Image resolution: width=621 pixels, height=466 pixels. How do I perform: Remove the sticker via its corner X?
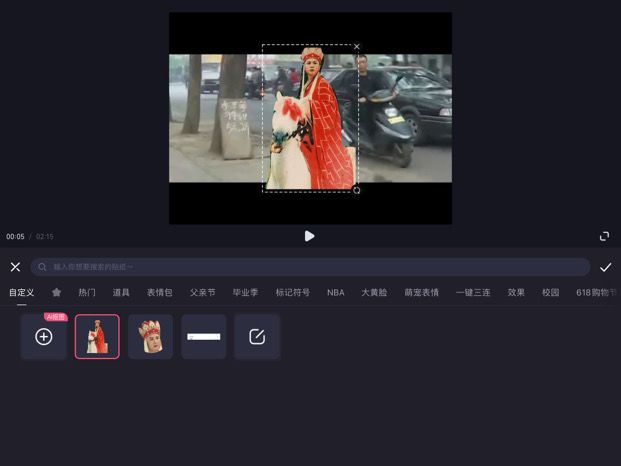pos(357,47)
